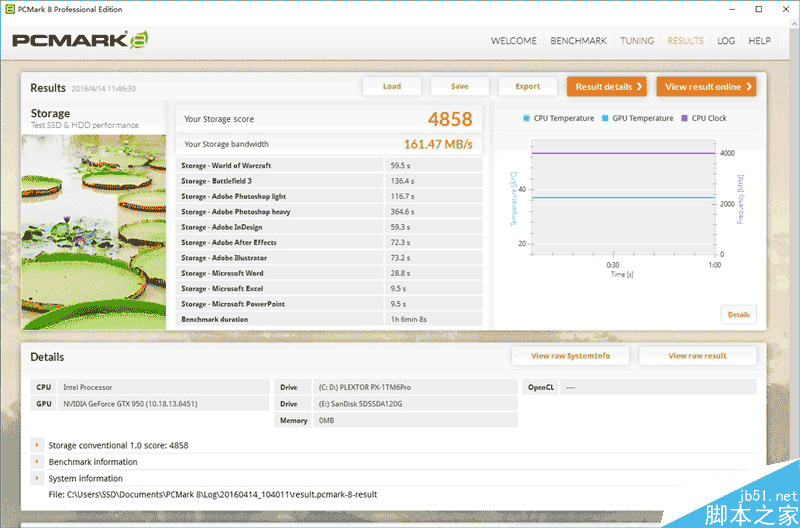This screenshot has height=528, width=800.
Task: Open Result details
Action: [606, 87]
